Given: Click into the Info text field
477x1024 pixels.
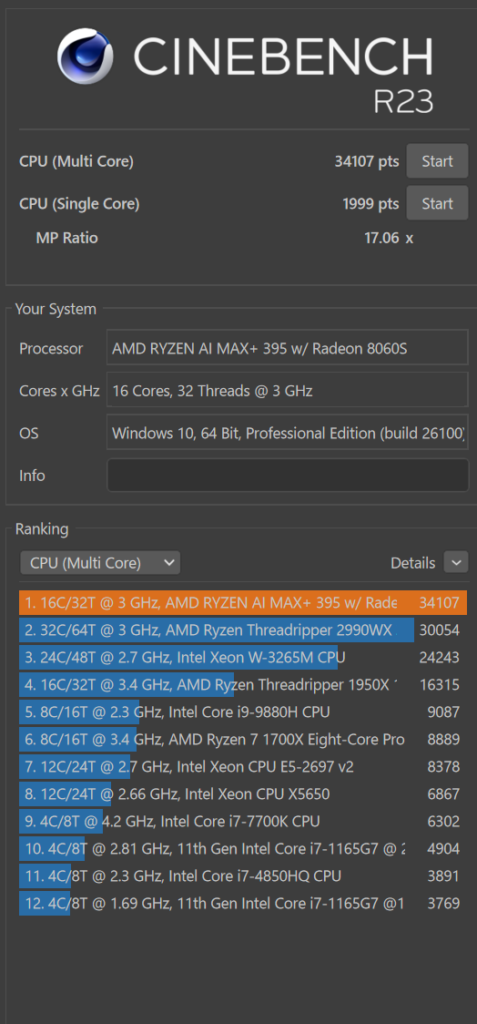Looking at the screenshot, I should [x=288, y=475].
